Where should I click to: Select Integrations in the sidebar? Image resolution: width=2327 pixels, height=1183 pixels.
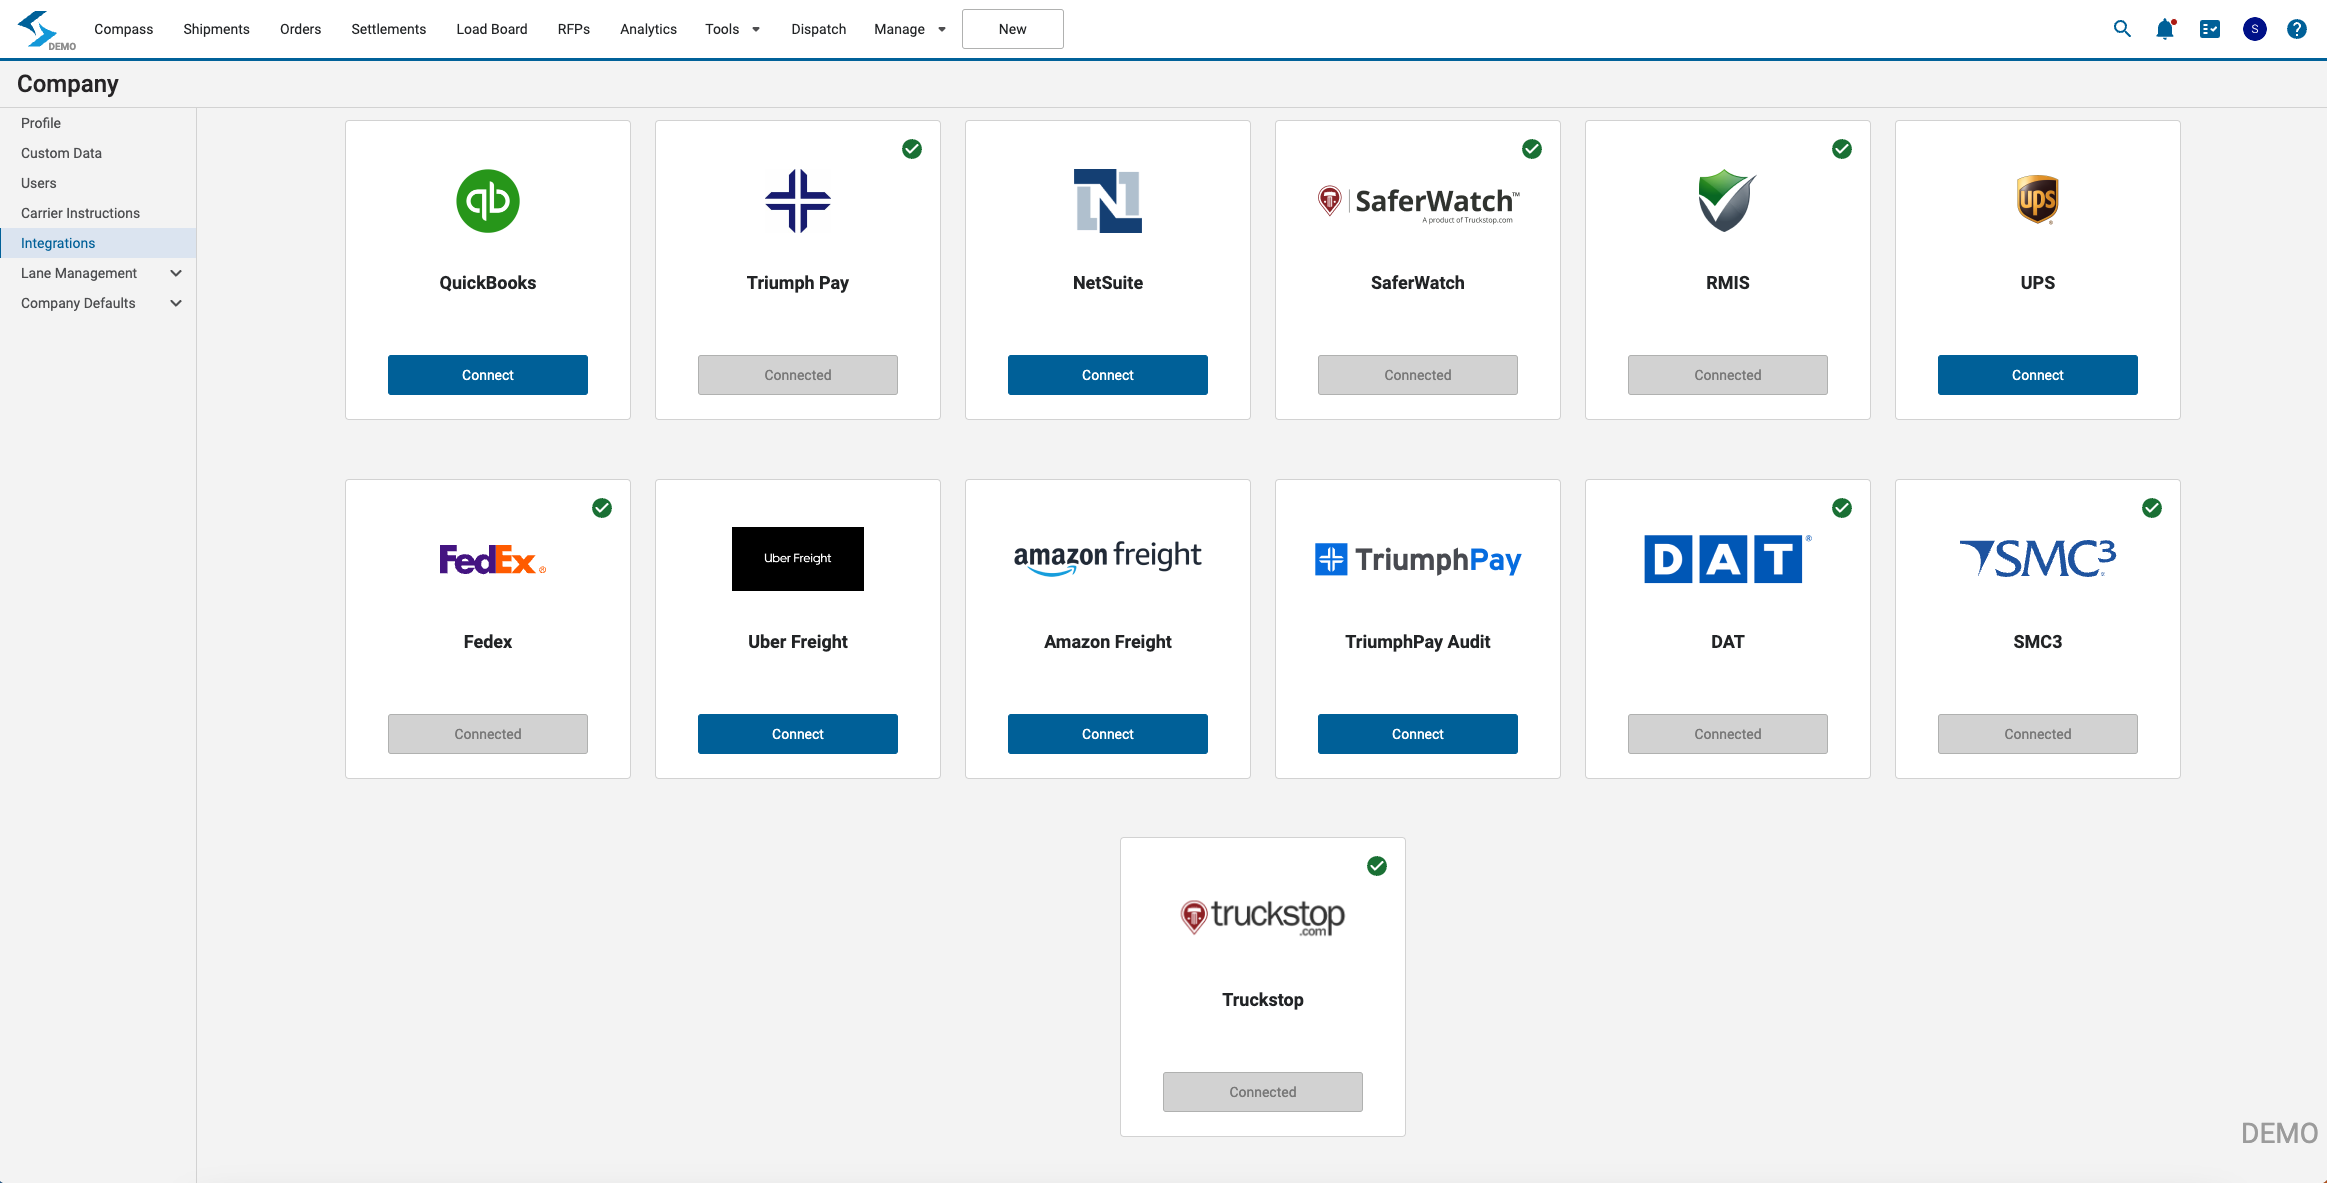pyautogui.click(x=58, y=242)
